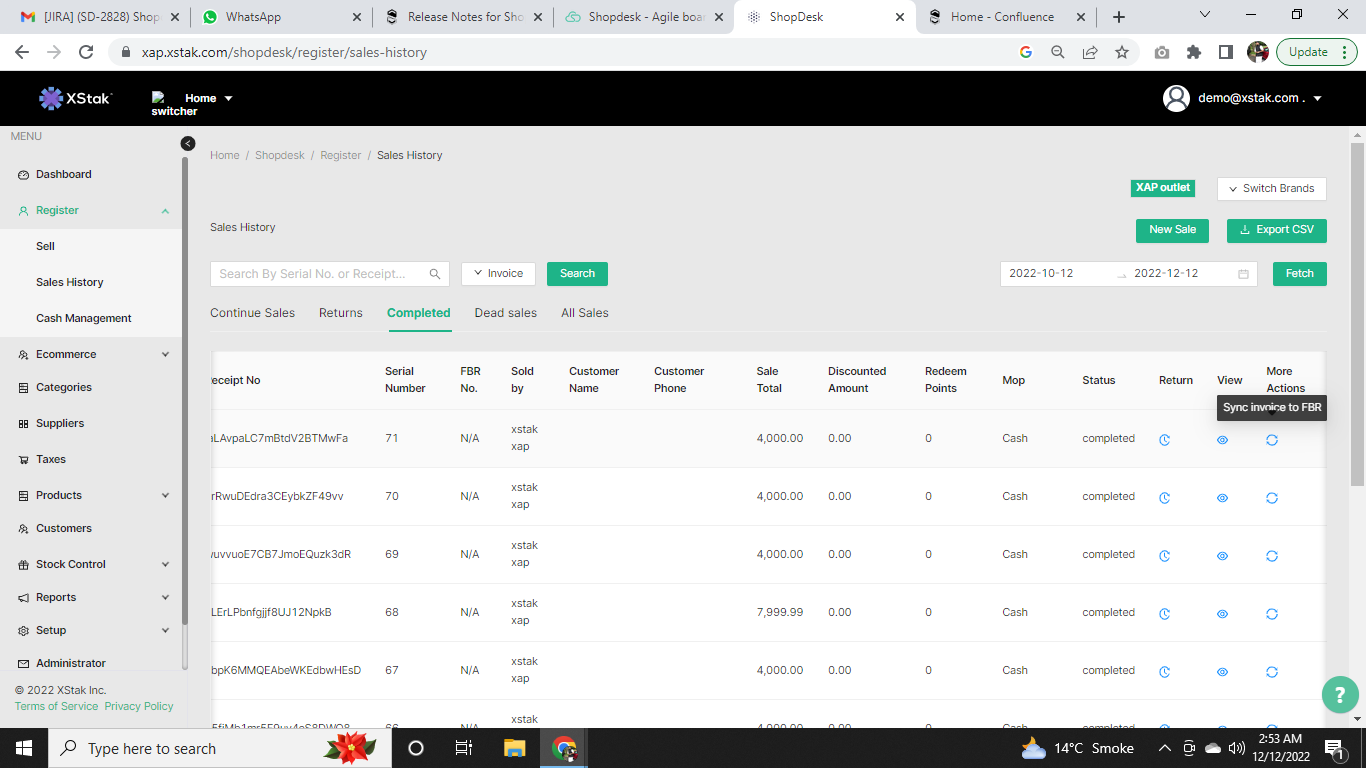Image resolution: width=1366 pixels, height=768 pixels.
Task: View sale details for serial 67
Action: 1222,672
